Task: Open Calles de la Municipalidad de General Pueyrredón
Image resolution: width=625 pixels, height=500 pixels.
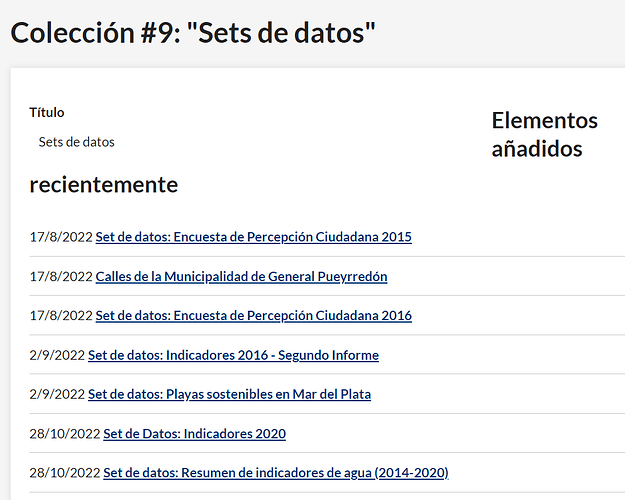Action: 242,276
